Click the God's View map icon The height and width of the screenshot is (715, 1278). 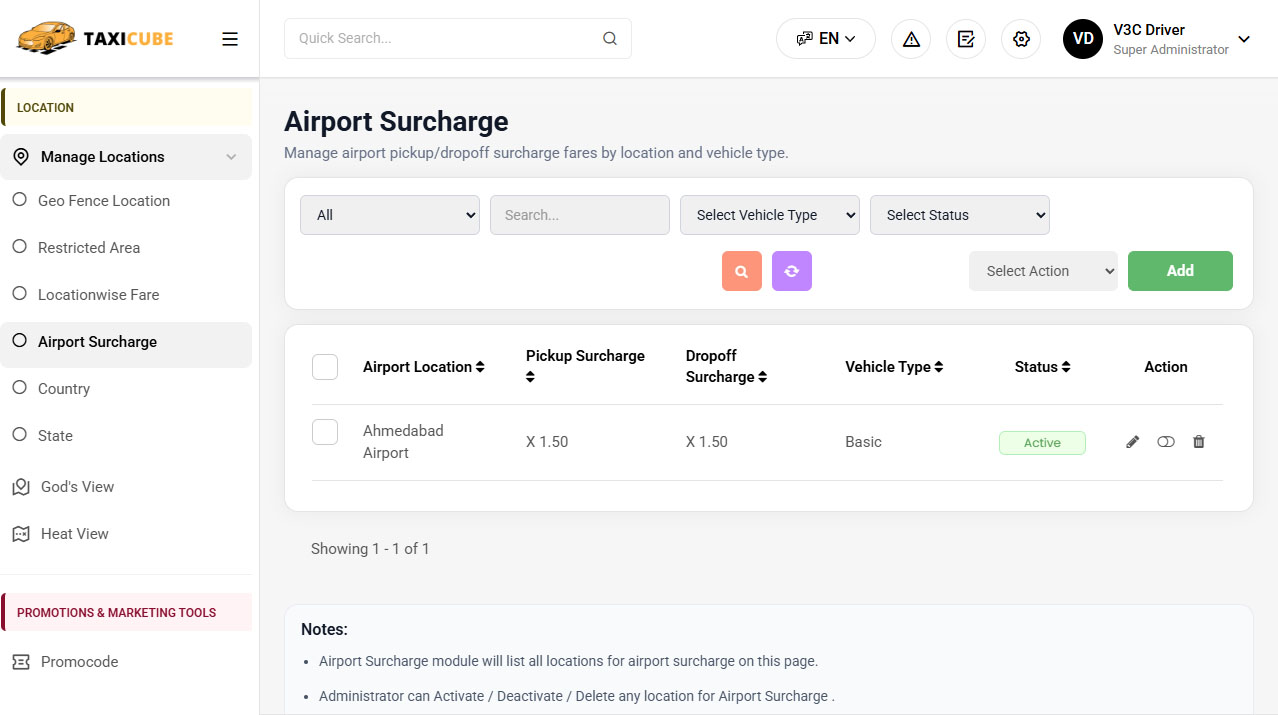tap(21, 487)
